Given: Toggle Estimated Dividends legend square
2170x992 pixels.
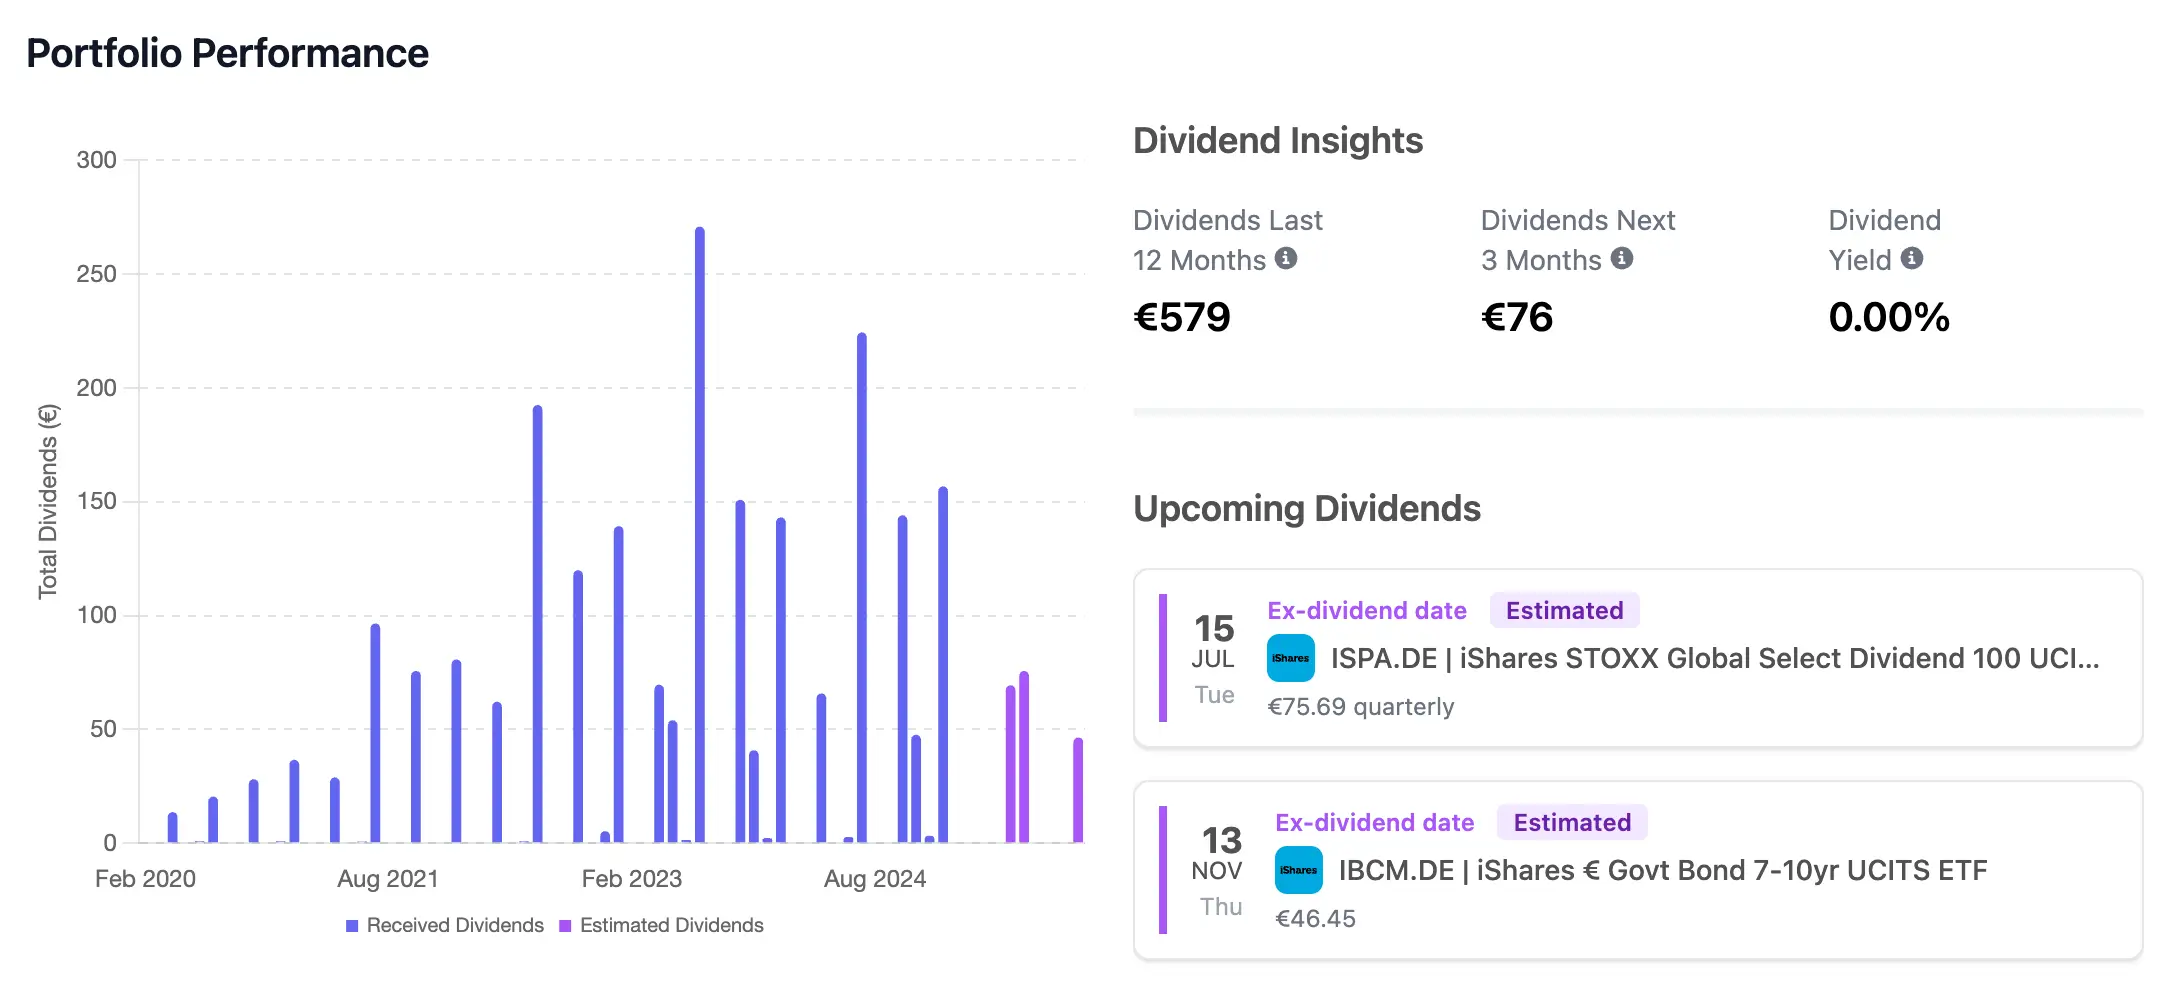Looking at the screenshot, I should (x=565, y=926).
